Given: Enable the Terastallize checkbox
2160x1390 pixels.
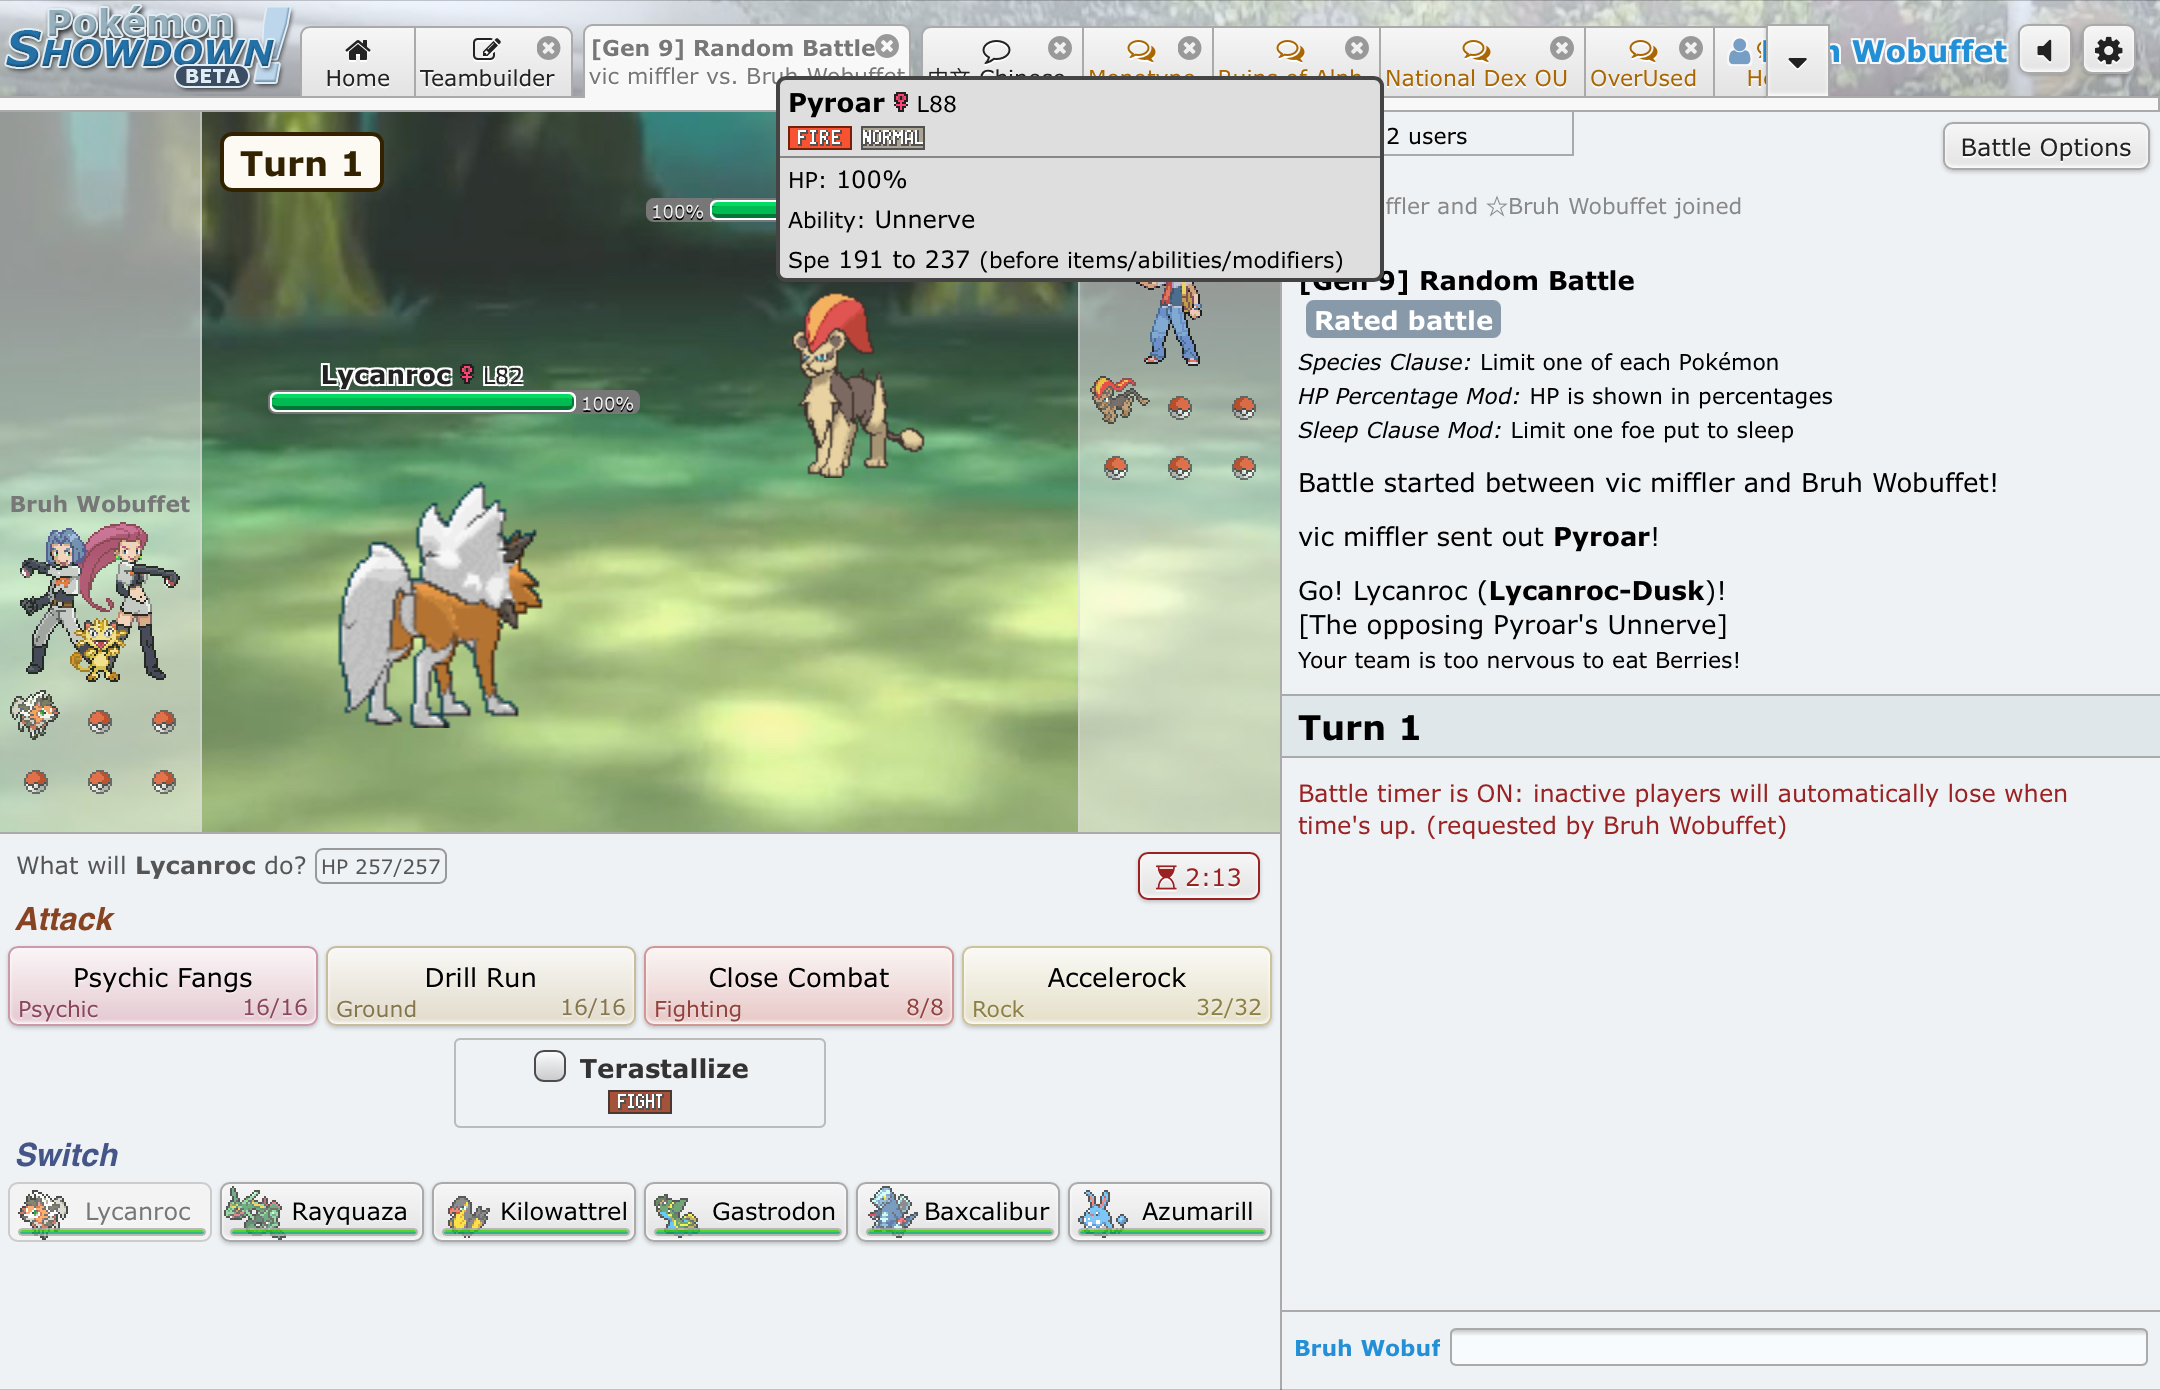Looking at the screenshot, I should pos(550,1066).
